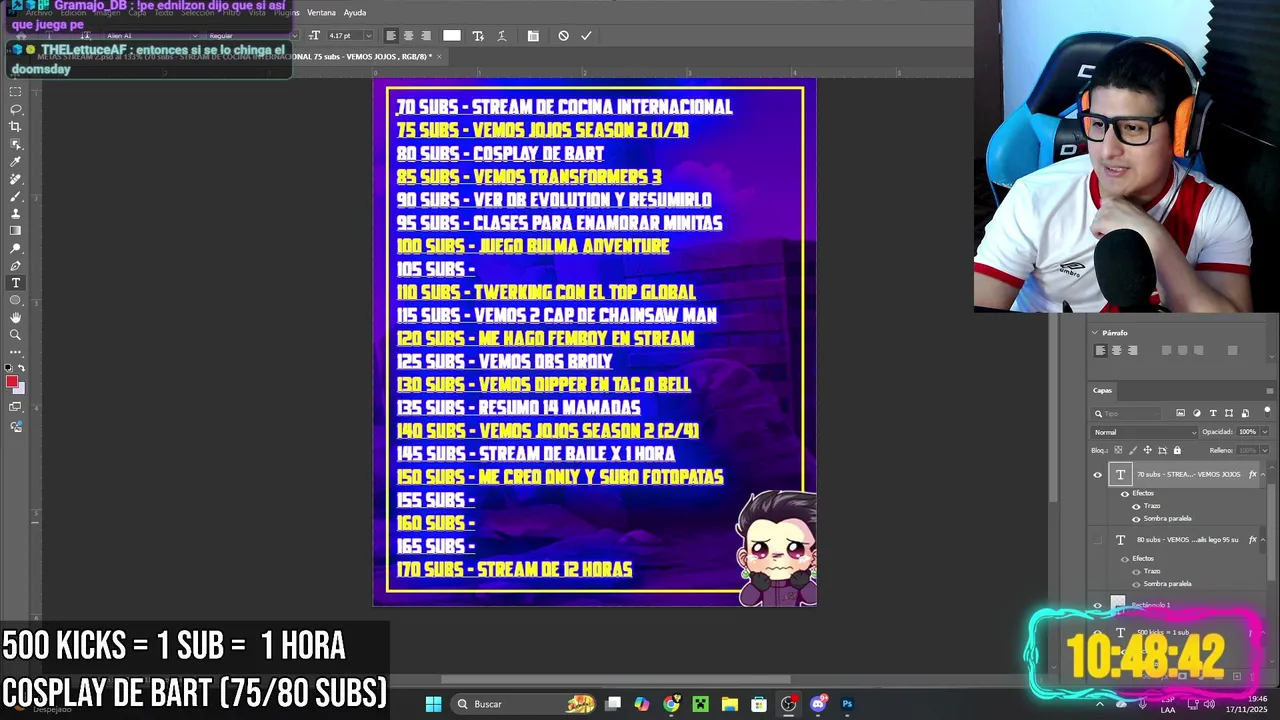Viewport: 1280px width, 720px height.
Task: Select the Object Selection tool
Action: pos(15,144)
